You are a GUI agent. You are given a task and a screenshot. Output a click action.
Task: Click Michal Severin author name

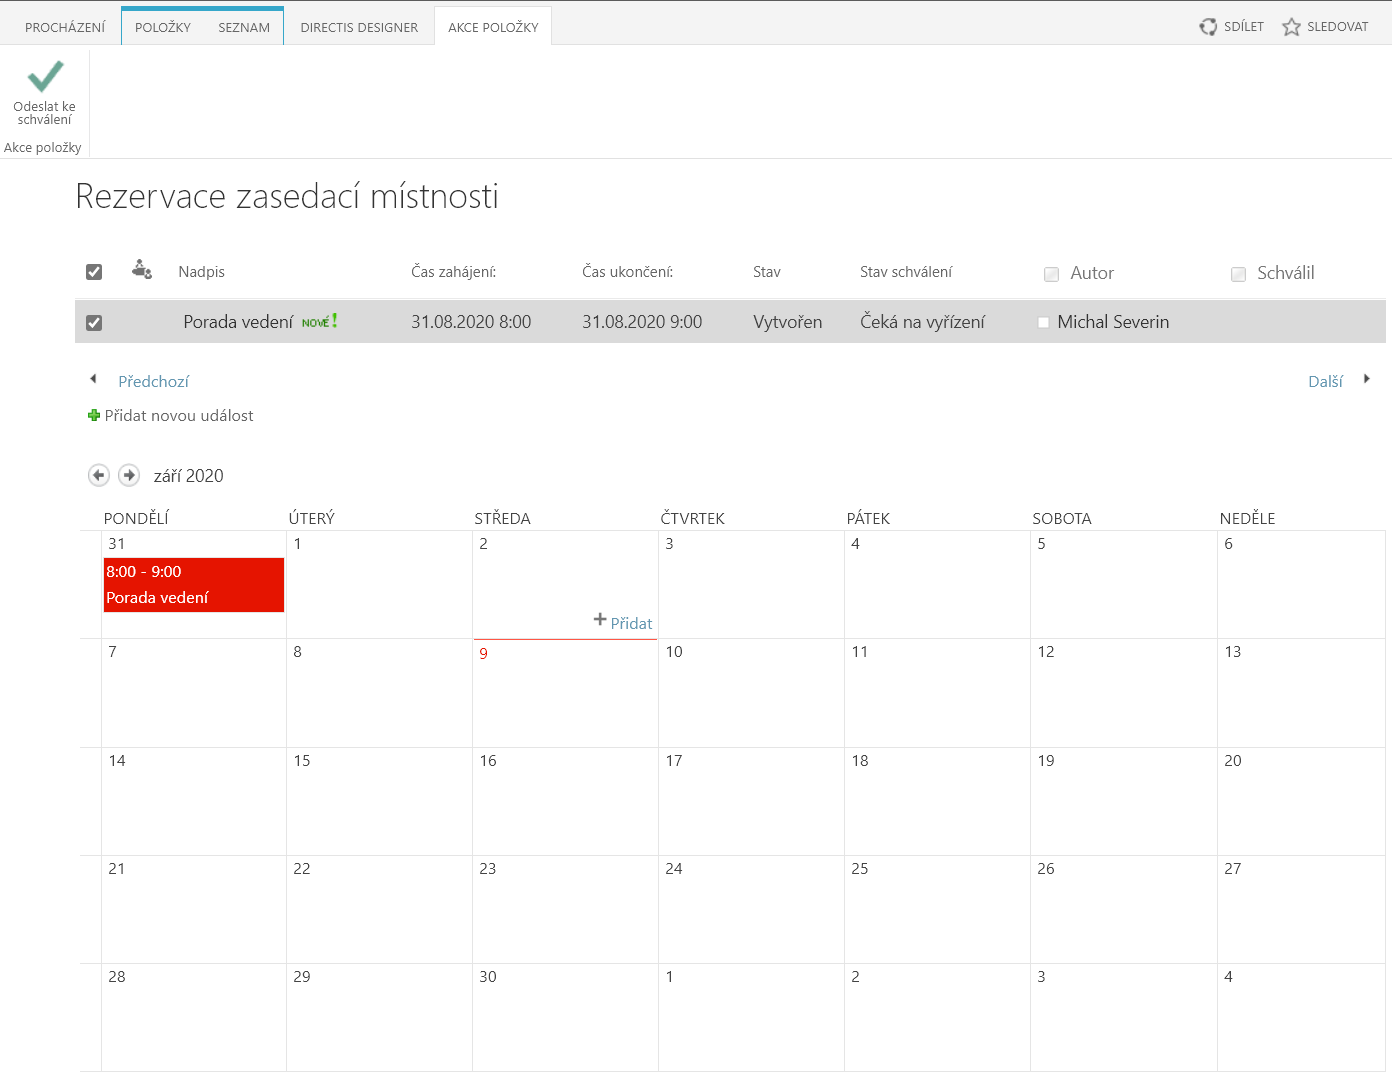pyautogui.click(x=1113, y=322)
